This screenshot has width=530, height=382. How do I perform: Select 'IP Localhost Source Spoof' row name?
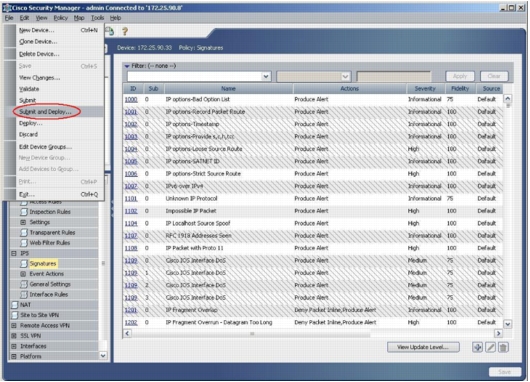tap(198, 223)
